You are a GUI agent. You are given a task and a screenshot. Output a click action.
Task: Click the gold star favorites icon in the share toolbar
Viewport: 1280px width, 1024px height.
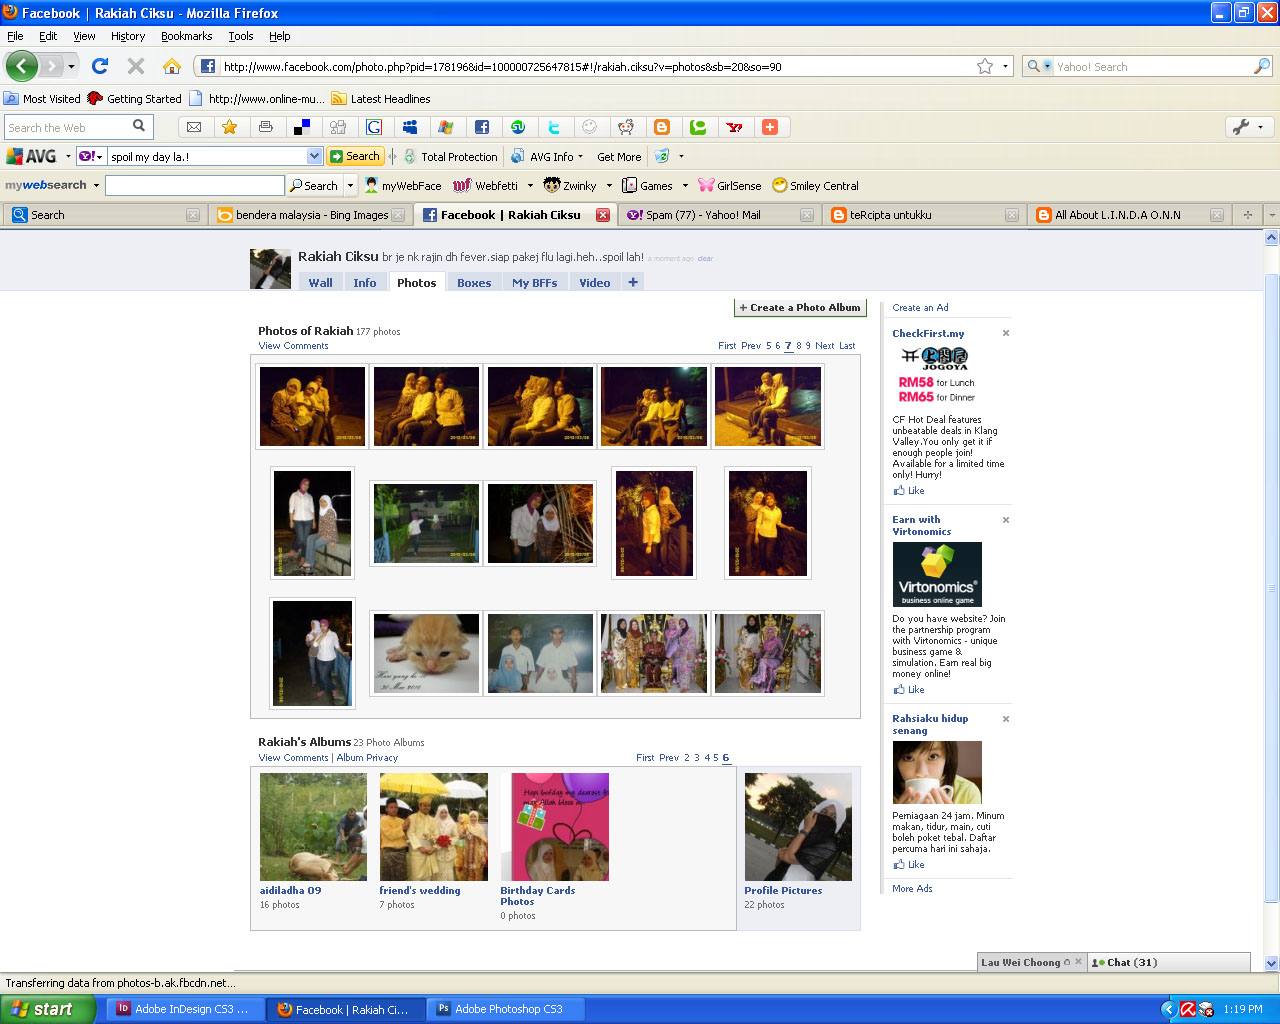coord(230,127)
